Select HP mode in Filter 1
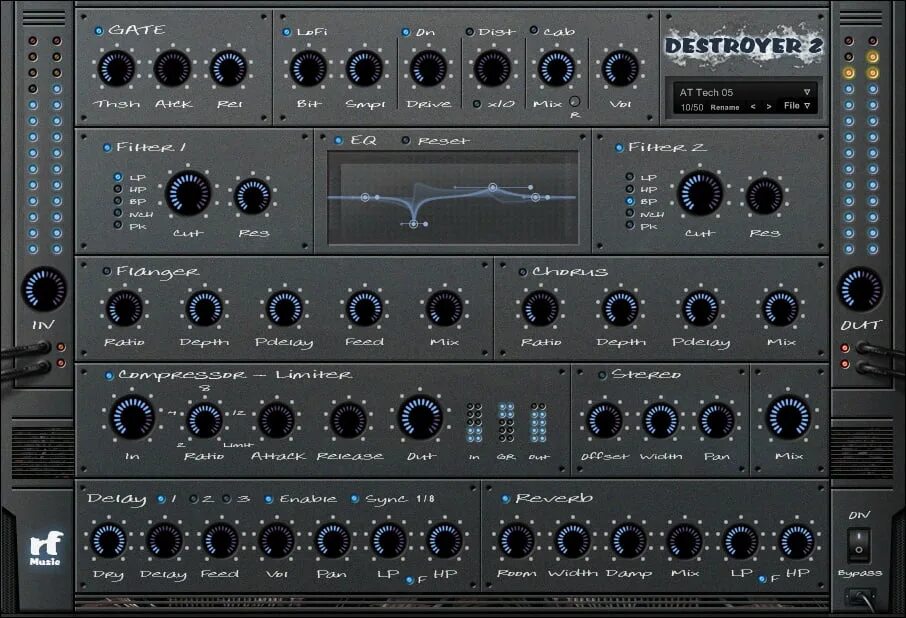This screenshot has height=618, width=906. (118, 189)
